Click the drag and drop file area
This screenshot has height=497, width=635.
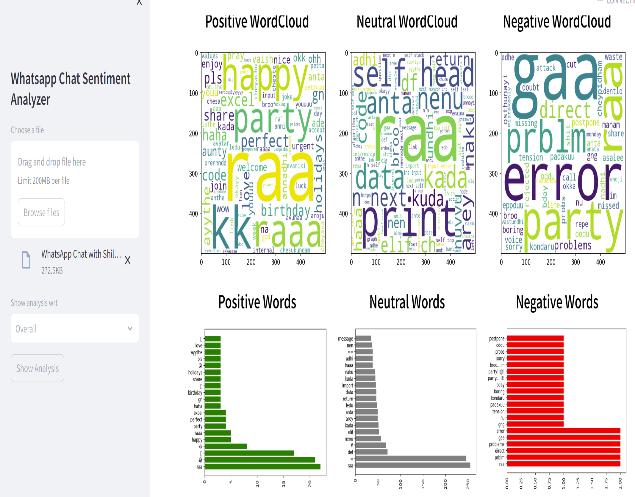tap(75, 189)
